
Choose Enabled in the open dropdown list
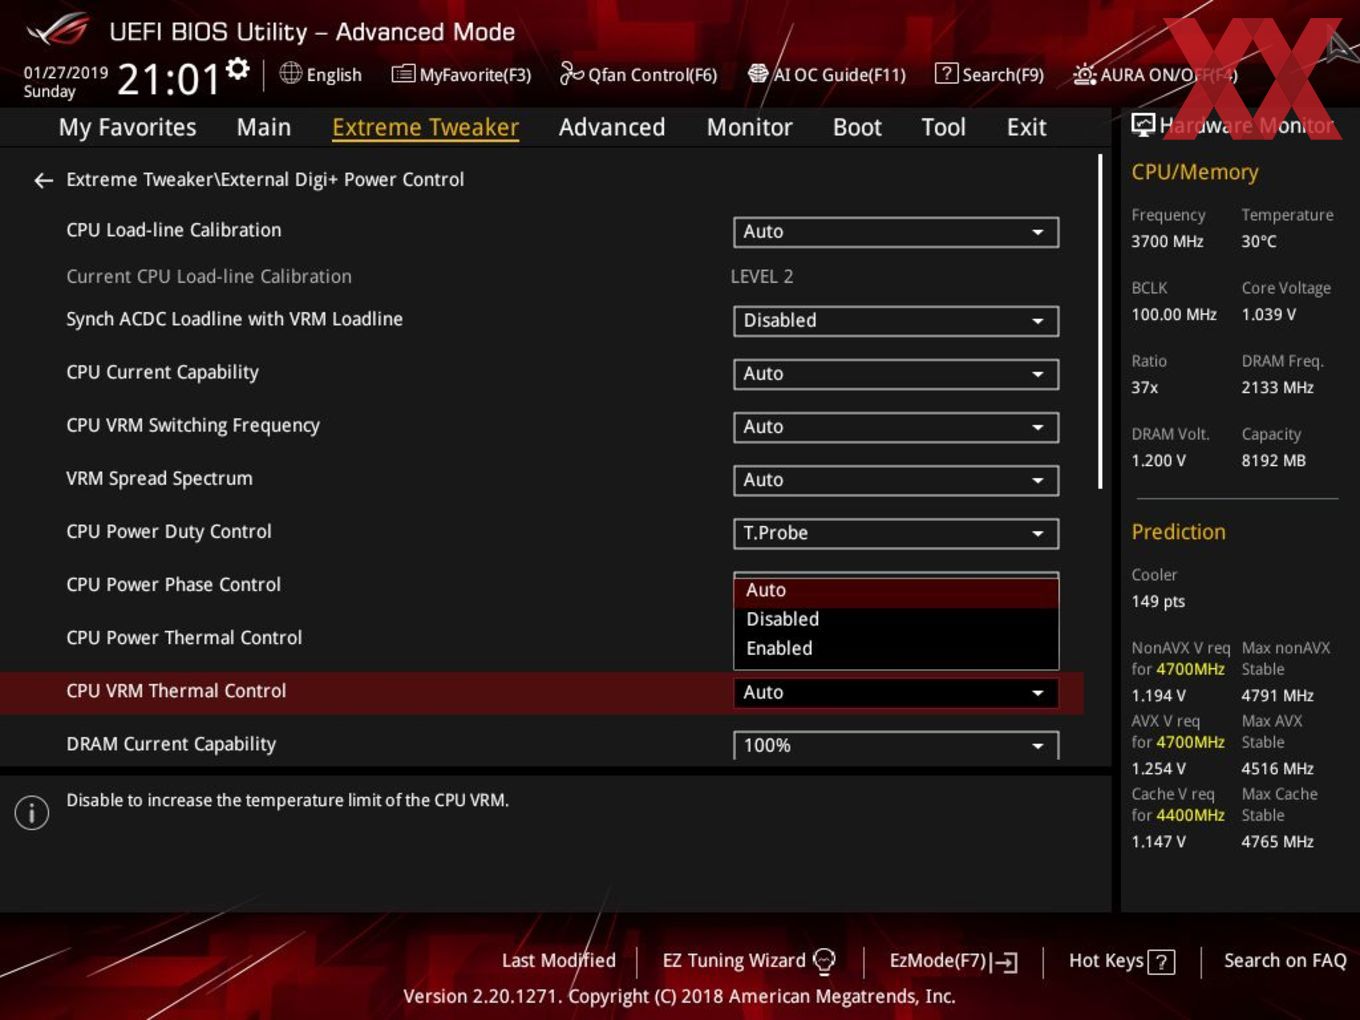pos(895,648)
